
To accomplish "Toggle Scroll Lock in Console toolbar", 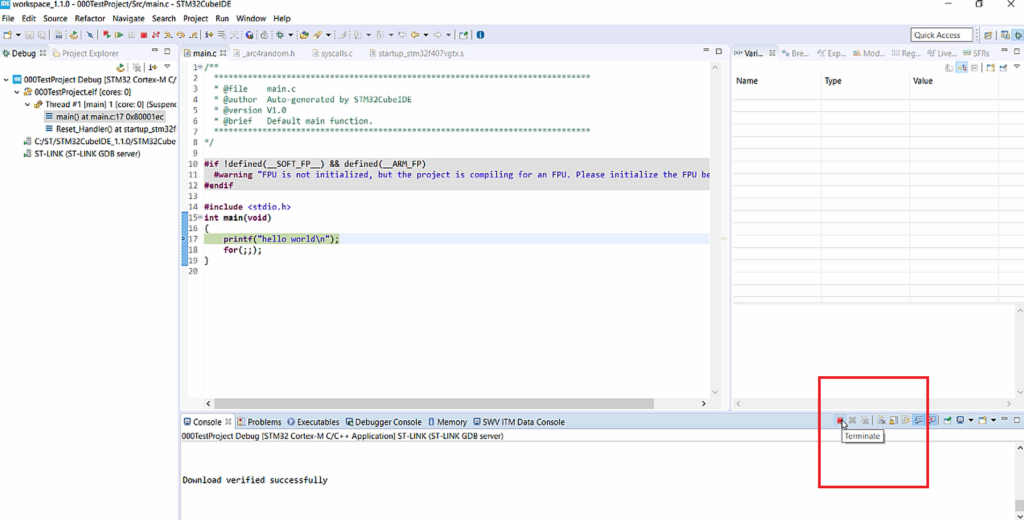I will pyautogui.click(x=893, y=421).
